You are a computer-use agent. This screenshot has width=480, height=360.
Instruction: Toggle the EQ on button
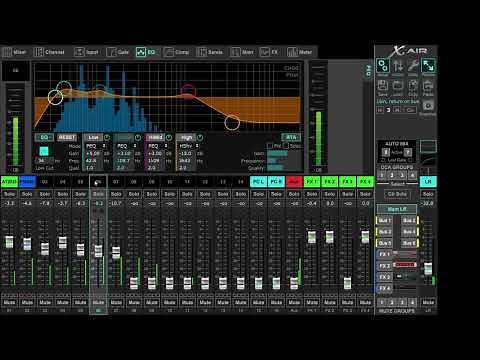coord(44,137)
